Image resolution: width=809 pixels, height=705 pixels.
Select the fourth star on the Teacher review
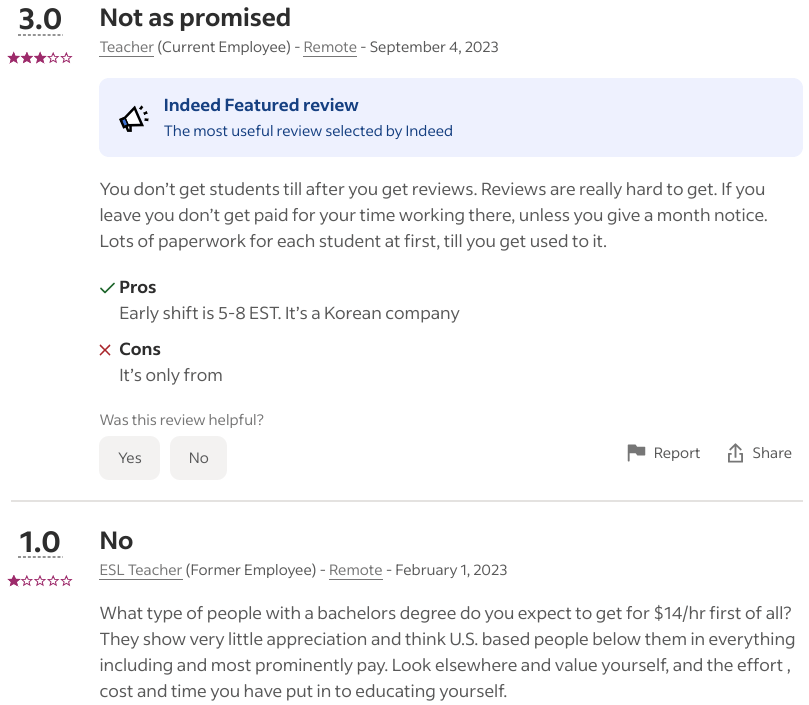pyautogui.click(x=55, y=58)
